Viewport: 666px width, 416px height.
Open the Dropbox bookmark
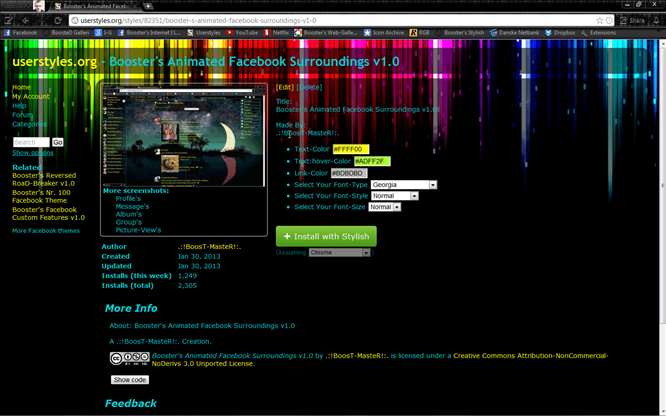(x=560, y=33)
